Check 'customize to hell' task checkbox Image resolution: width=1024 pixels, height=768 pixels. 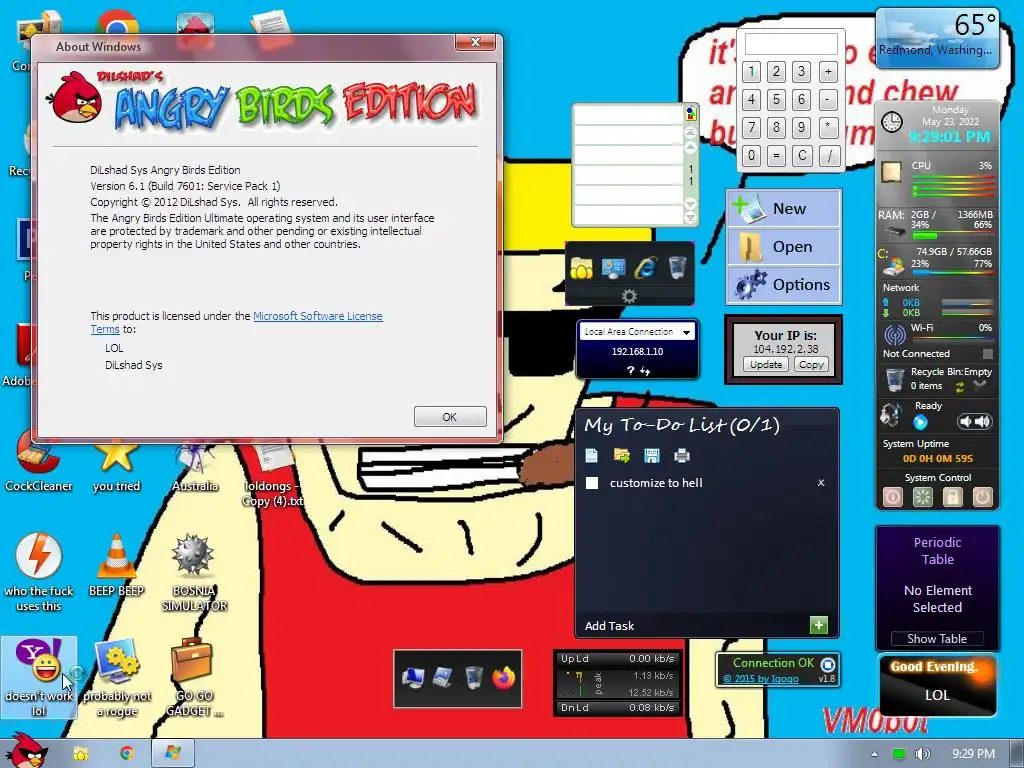(592, 483)
